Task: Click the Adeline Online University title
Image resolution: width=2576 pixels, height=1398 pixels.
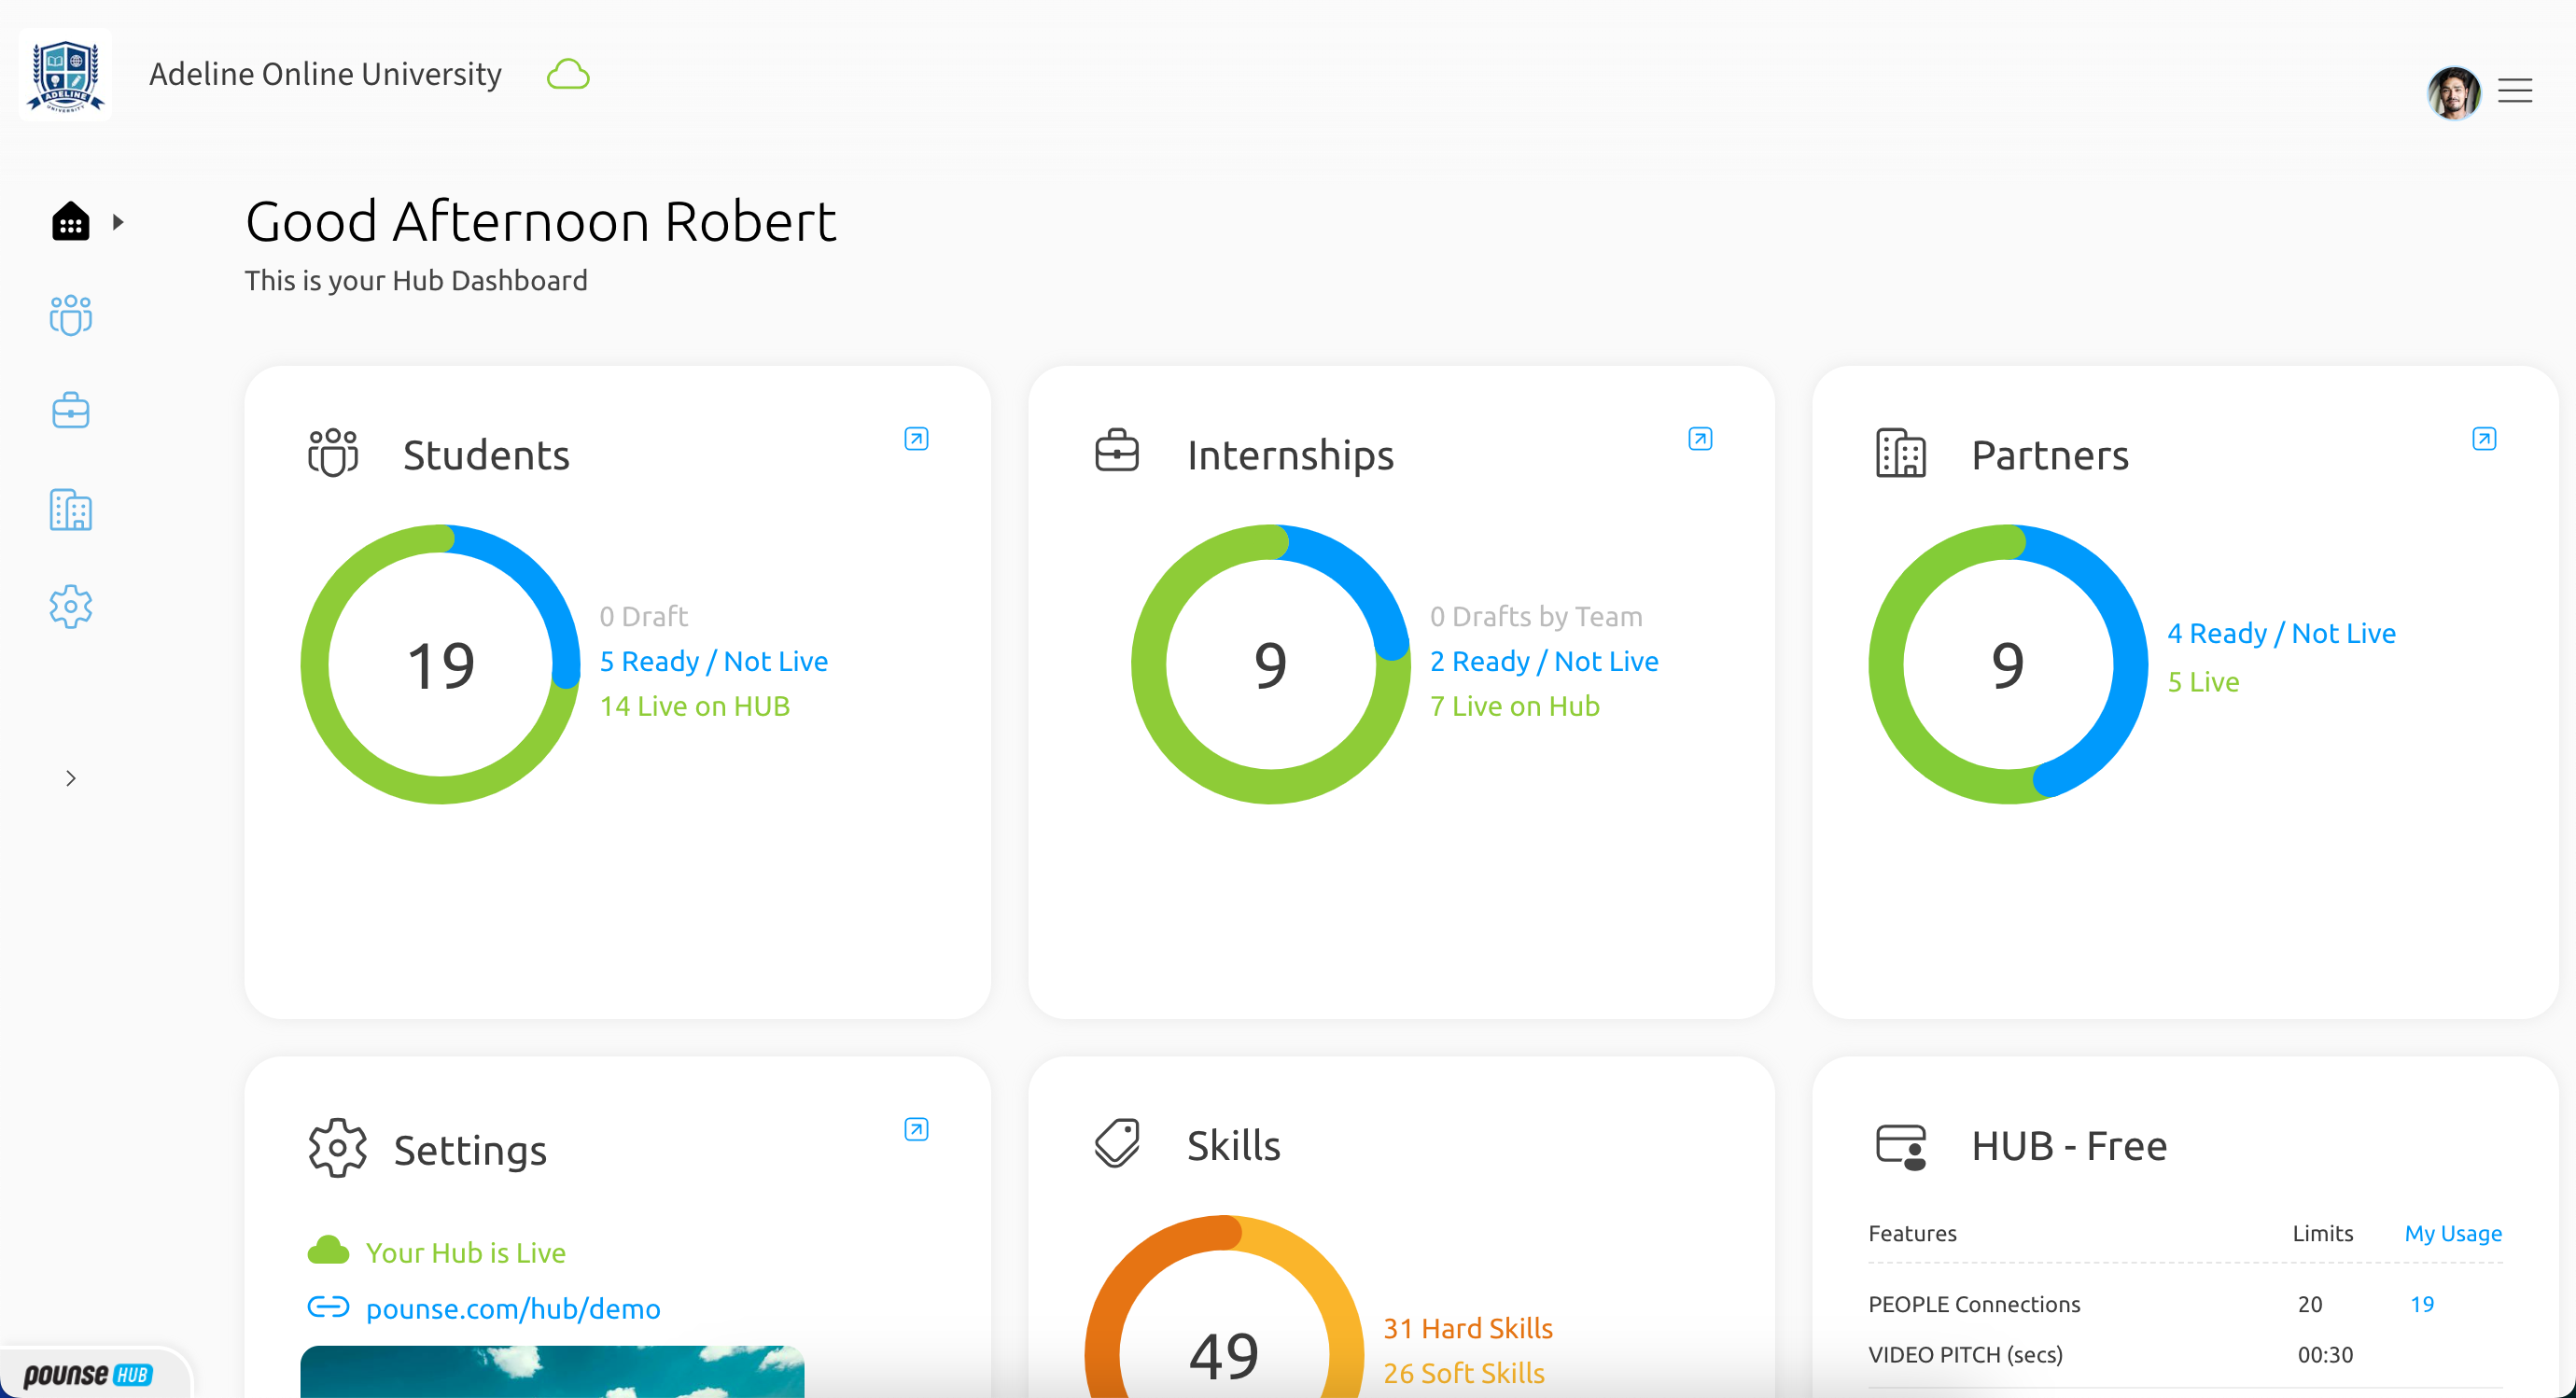Action: (325, 74)
